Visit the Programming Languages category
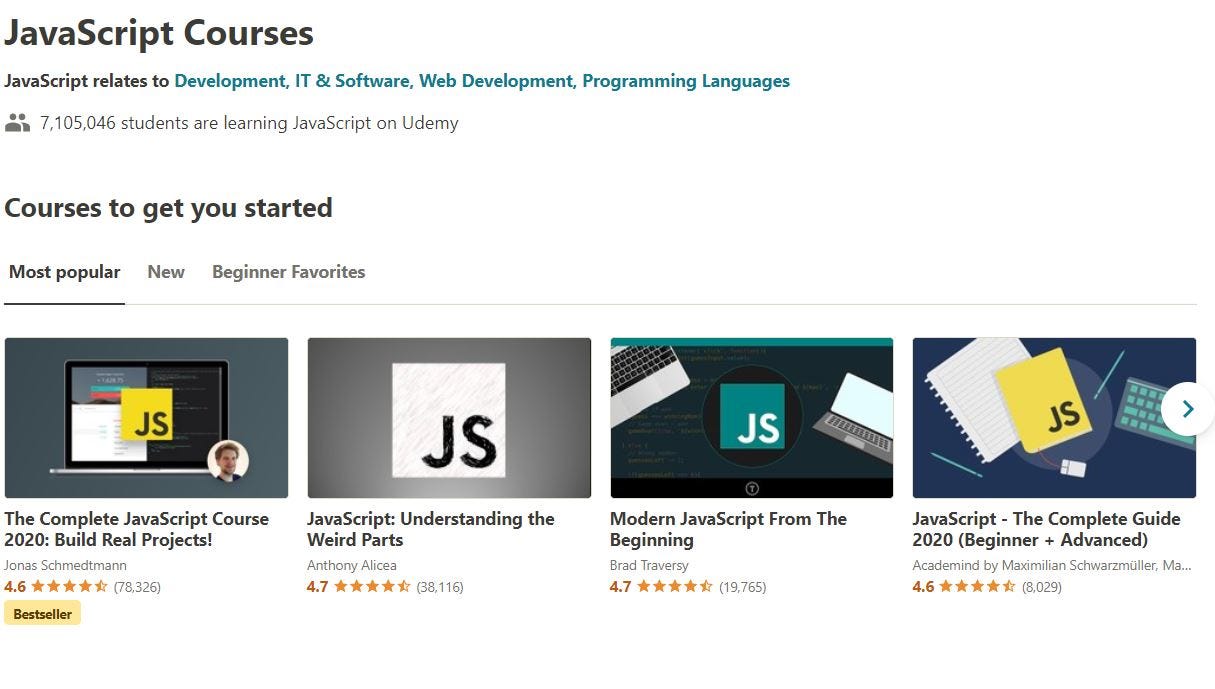Viewport: 1215px width, 689px height. [x=686, y=81]
